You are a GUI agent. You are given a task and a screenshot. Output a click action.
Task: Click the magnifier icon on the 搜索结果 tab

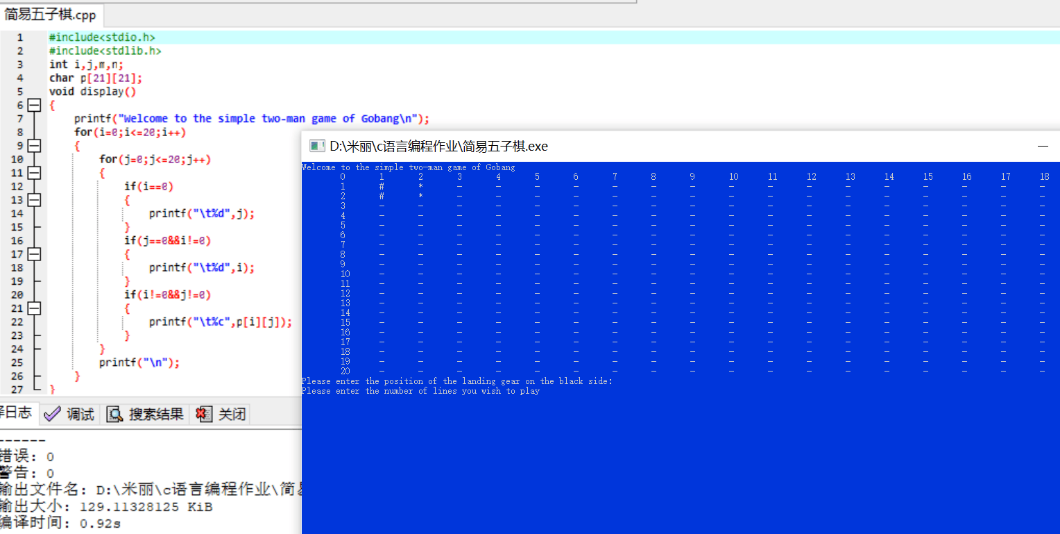tap(115, 414)
